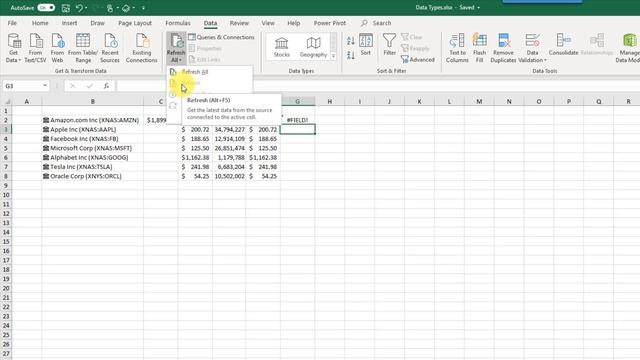640x360 pixels.
Task: Click the formula bar input area
Action: pyautogui.click(x=378, y=86)
